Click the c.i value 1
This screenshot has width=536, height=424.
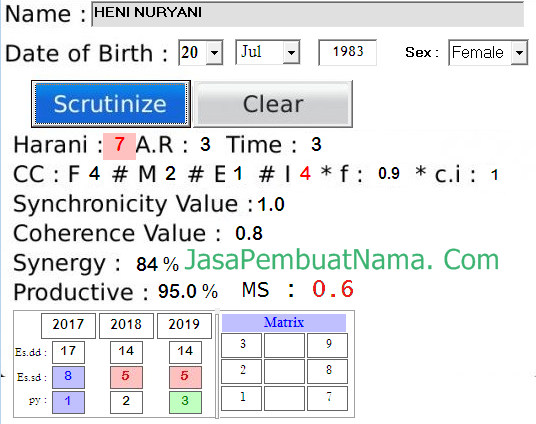pos(494,175)
